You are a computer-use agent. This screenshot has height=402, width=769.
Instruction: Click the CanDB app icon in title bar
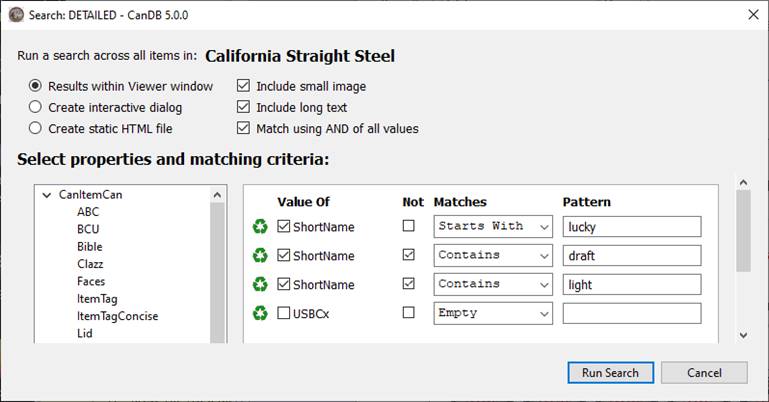point(16,15)
